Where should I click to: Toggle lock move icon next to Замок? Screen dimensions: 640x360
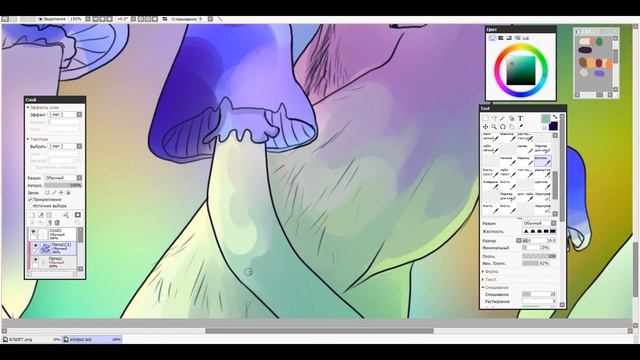[61, 192]
